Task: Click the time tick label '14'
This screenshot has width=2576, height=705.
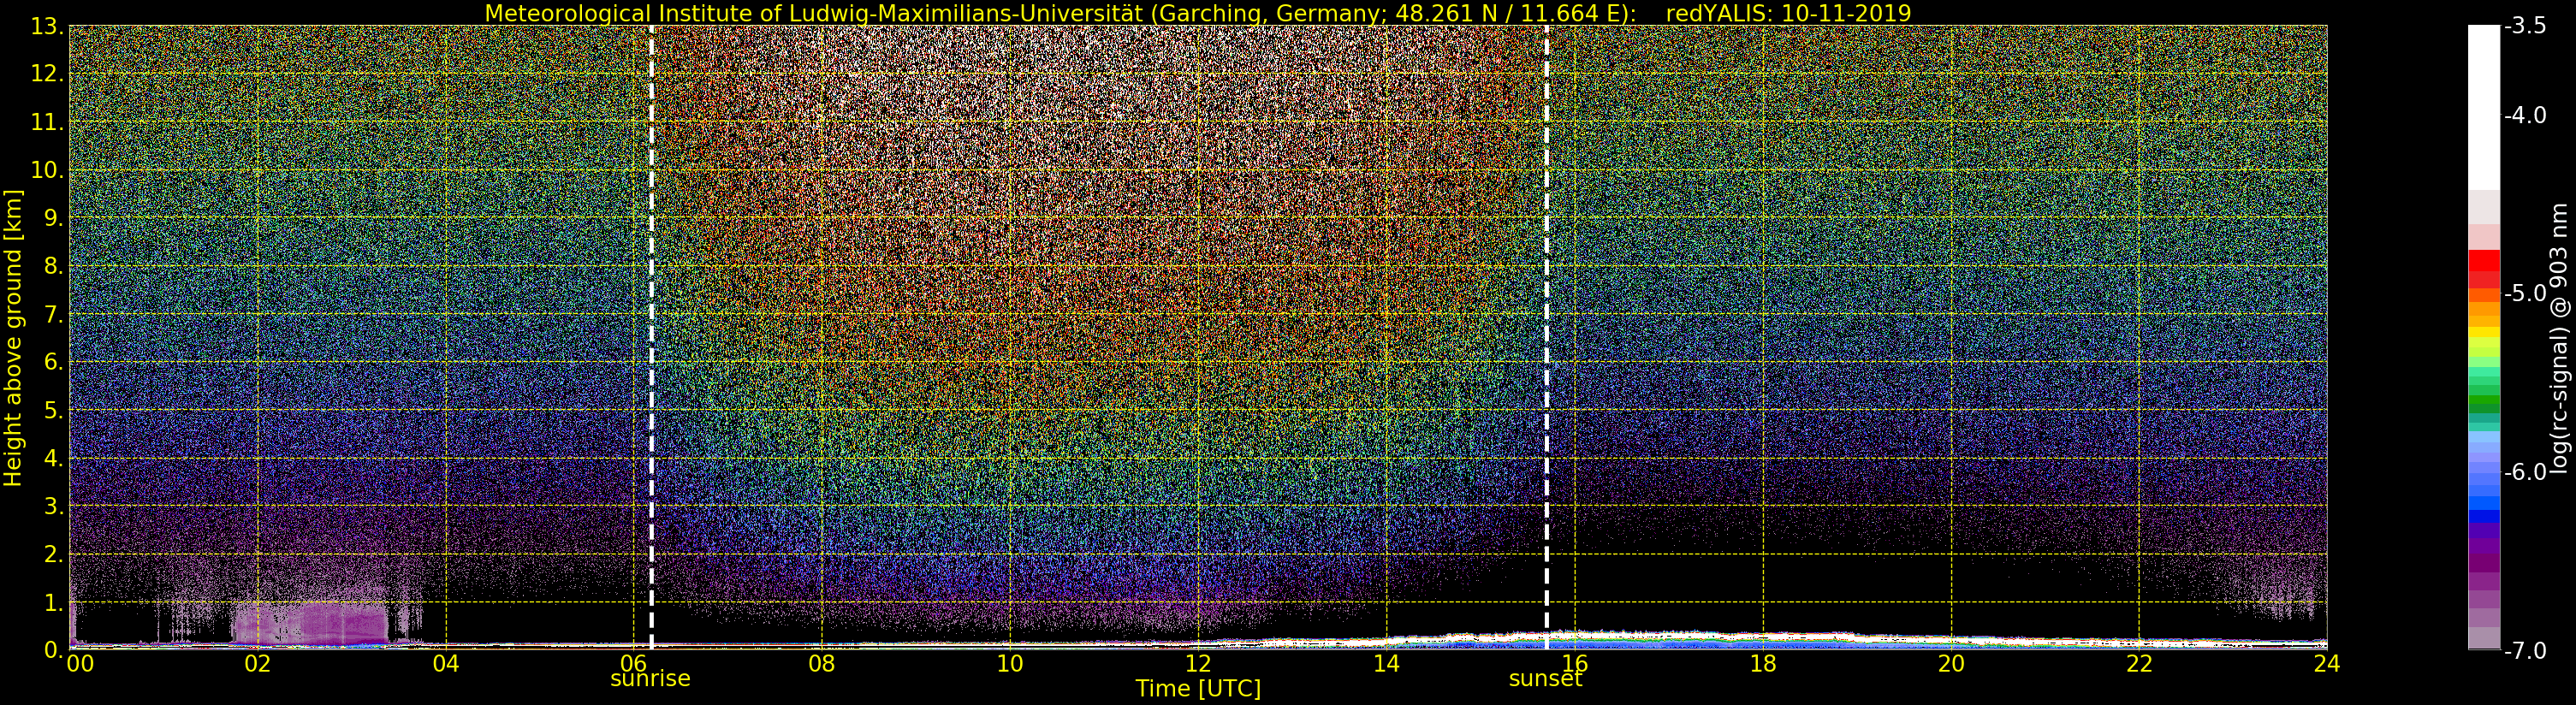Action: point(1386,664)
